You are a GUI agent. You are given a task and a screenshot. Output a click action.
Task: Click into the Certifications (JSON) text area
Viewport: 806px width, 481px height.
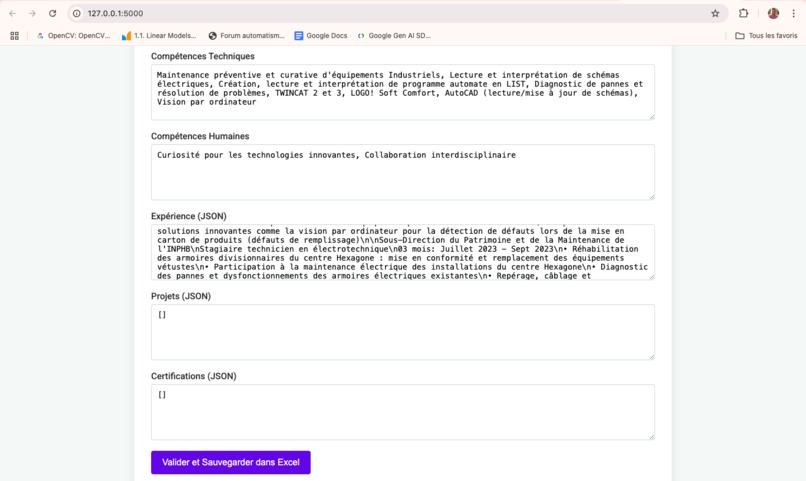point(402,412)
